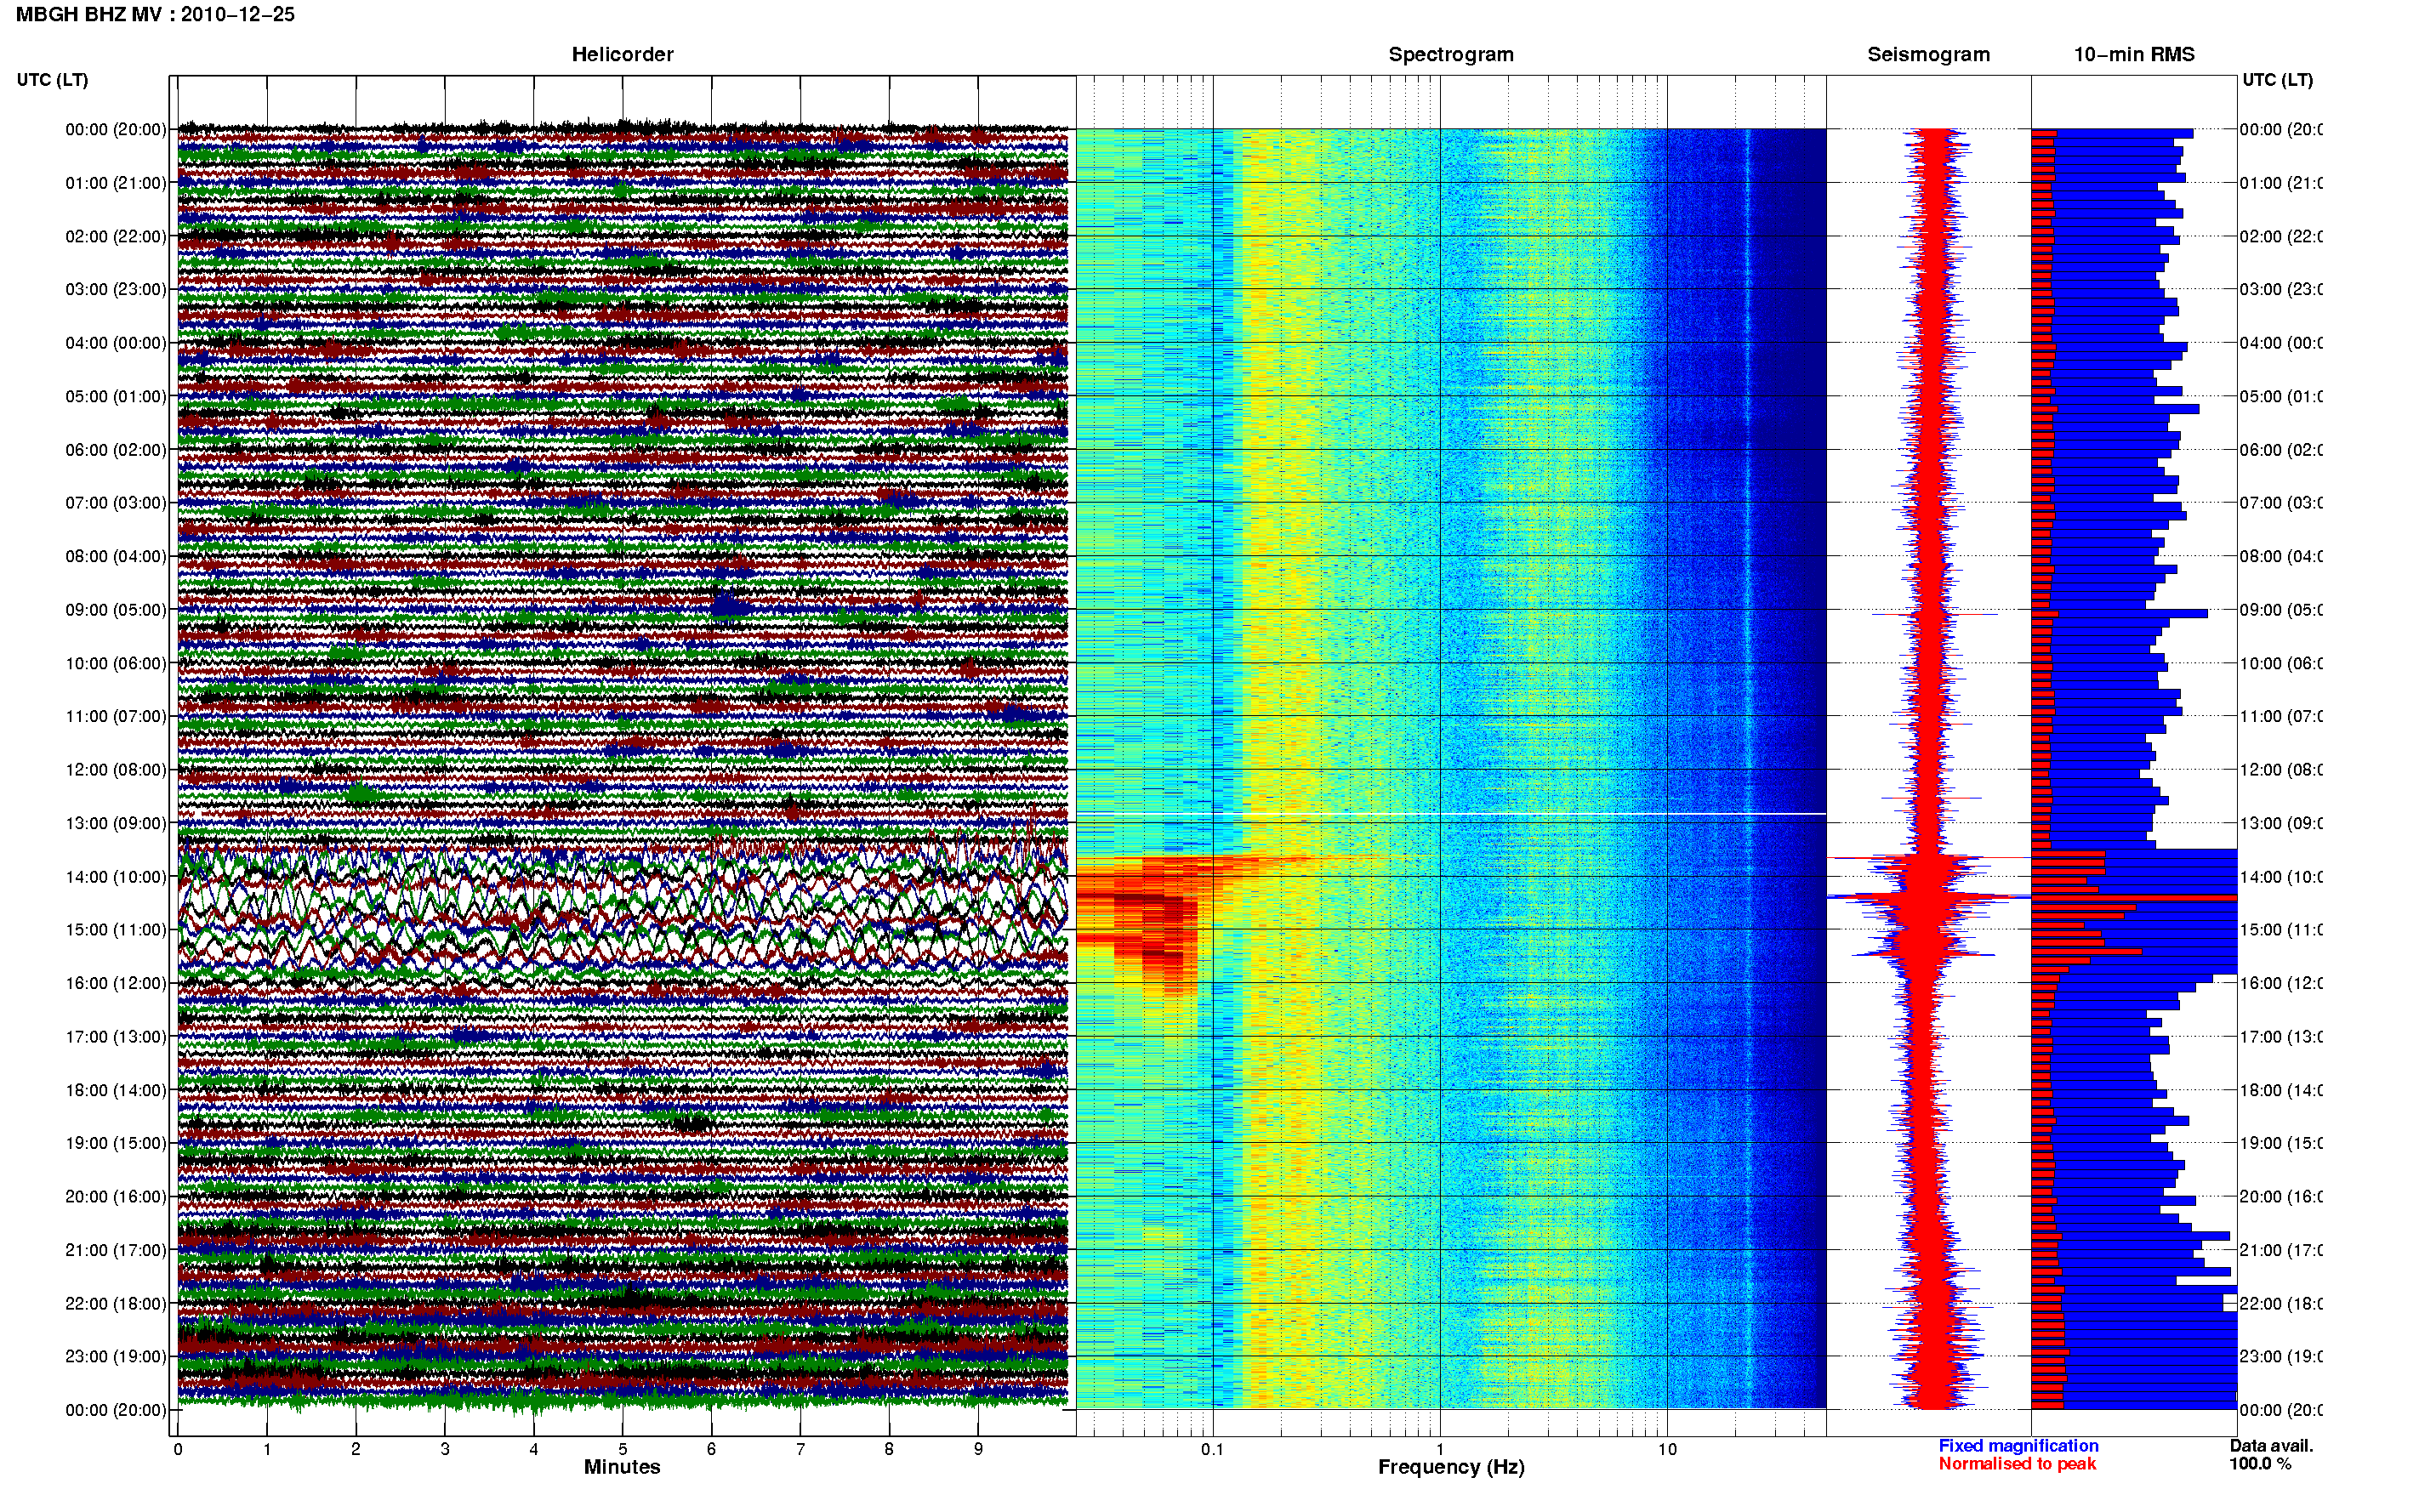Click the right-side 22:00 time label
Image resolution: width=2419 pixels, height=1512 pixels.
[x=2281, y=1303]
